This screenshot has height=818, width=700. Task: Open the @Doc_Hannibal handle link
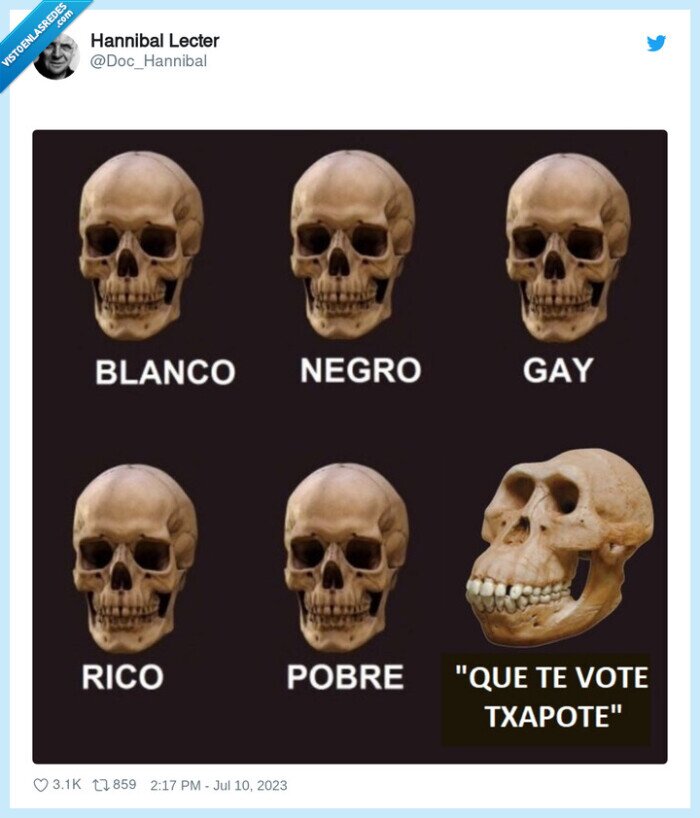(149, 61)
